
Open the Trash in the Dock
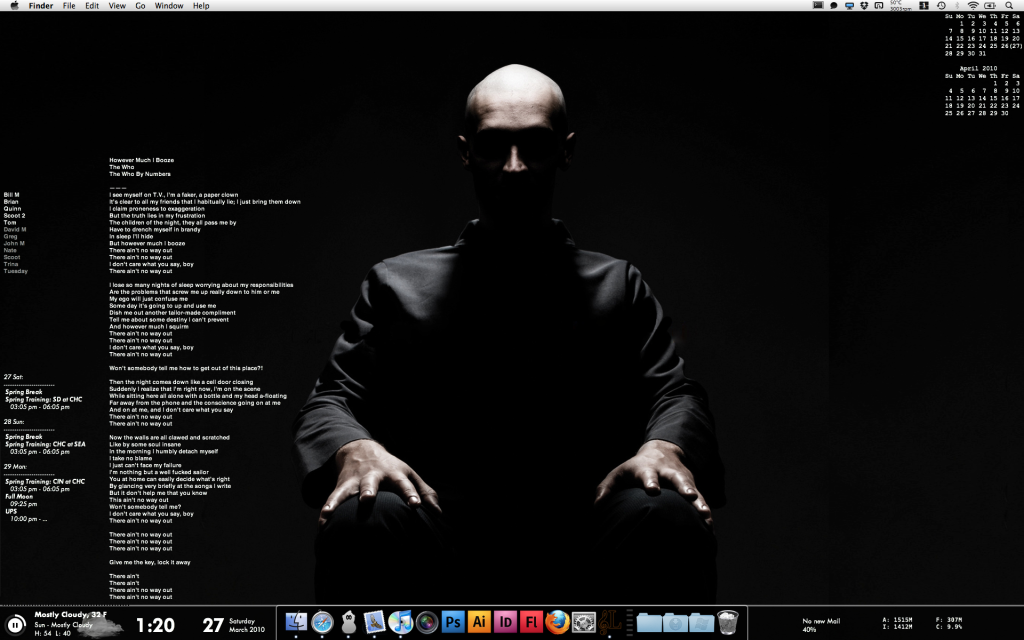[x=728, y=622]
